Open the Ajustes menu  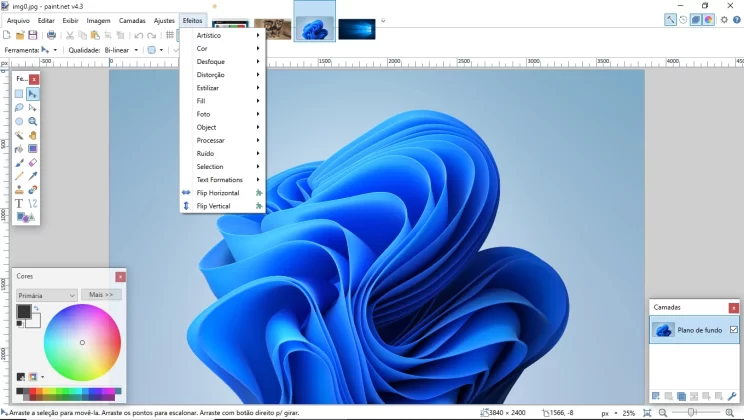pos(164,20)
